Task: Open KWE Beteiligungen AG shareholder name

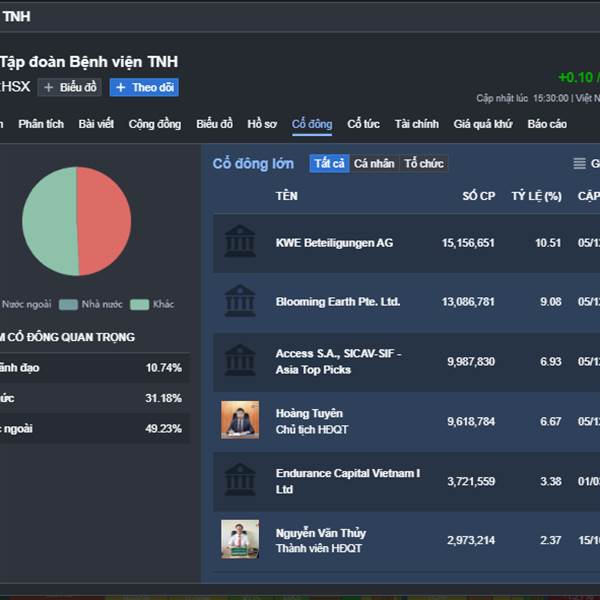Action: tap(334, 243)
